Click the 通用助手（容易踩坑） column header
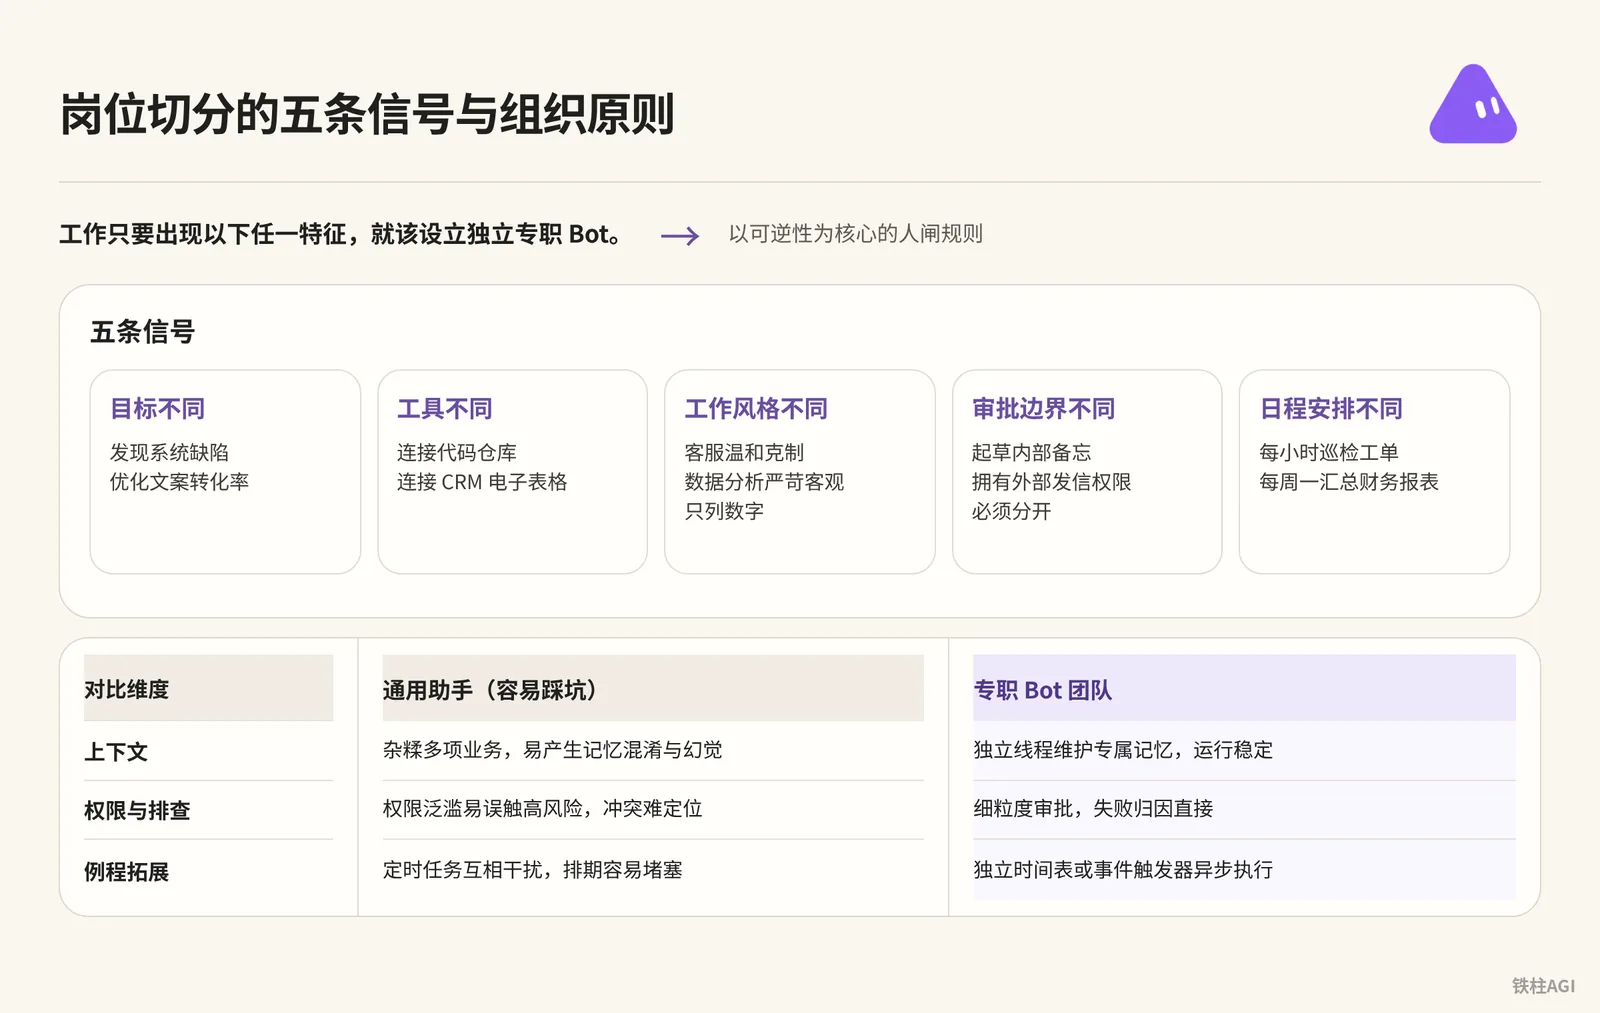Viewport: 1600px width, 1013px height. [653, 688]
